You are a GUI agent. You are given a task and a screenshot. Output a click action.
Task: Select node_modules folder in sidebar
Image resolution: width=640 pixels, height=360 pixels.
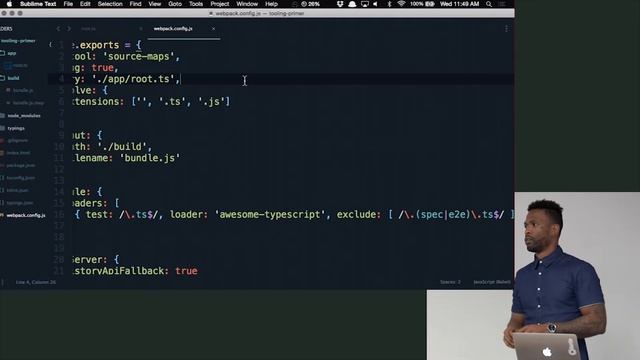tap(24, 116)
